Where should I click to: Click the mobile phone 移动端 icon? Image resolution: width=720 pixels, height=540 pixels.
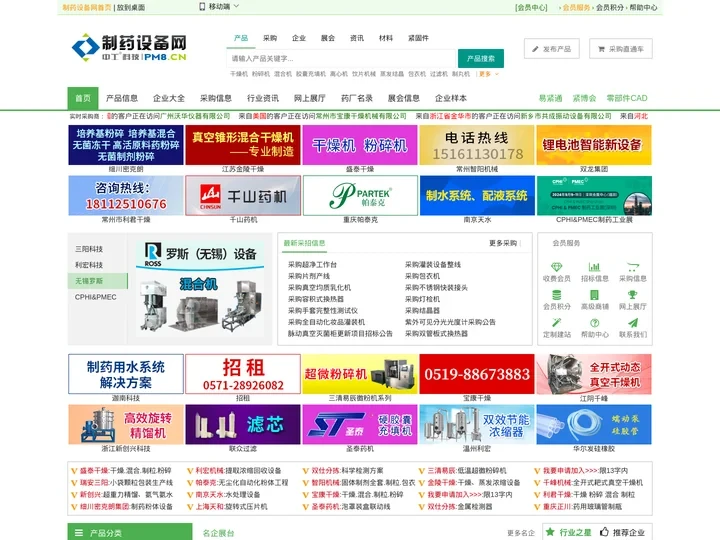coord(202,6)
